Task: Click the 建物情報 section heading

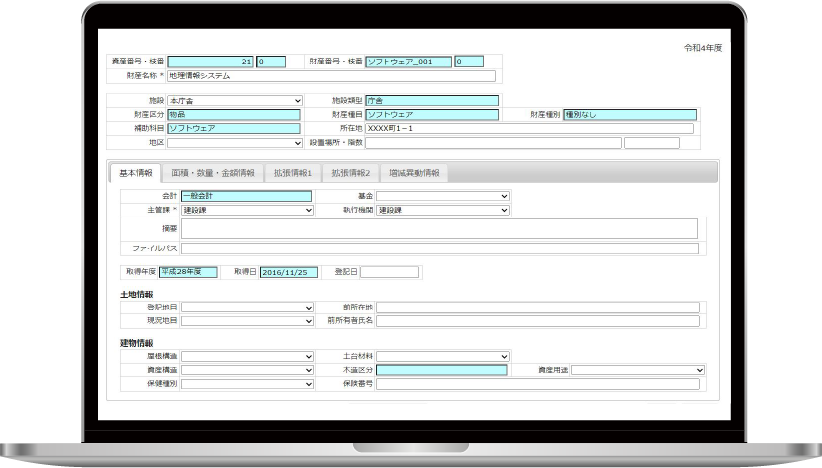Action: [136, 343]
